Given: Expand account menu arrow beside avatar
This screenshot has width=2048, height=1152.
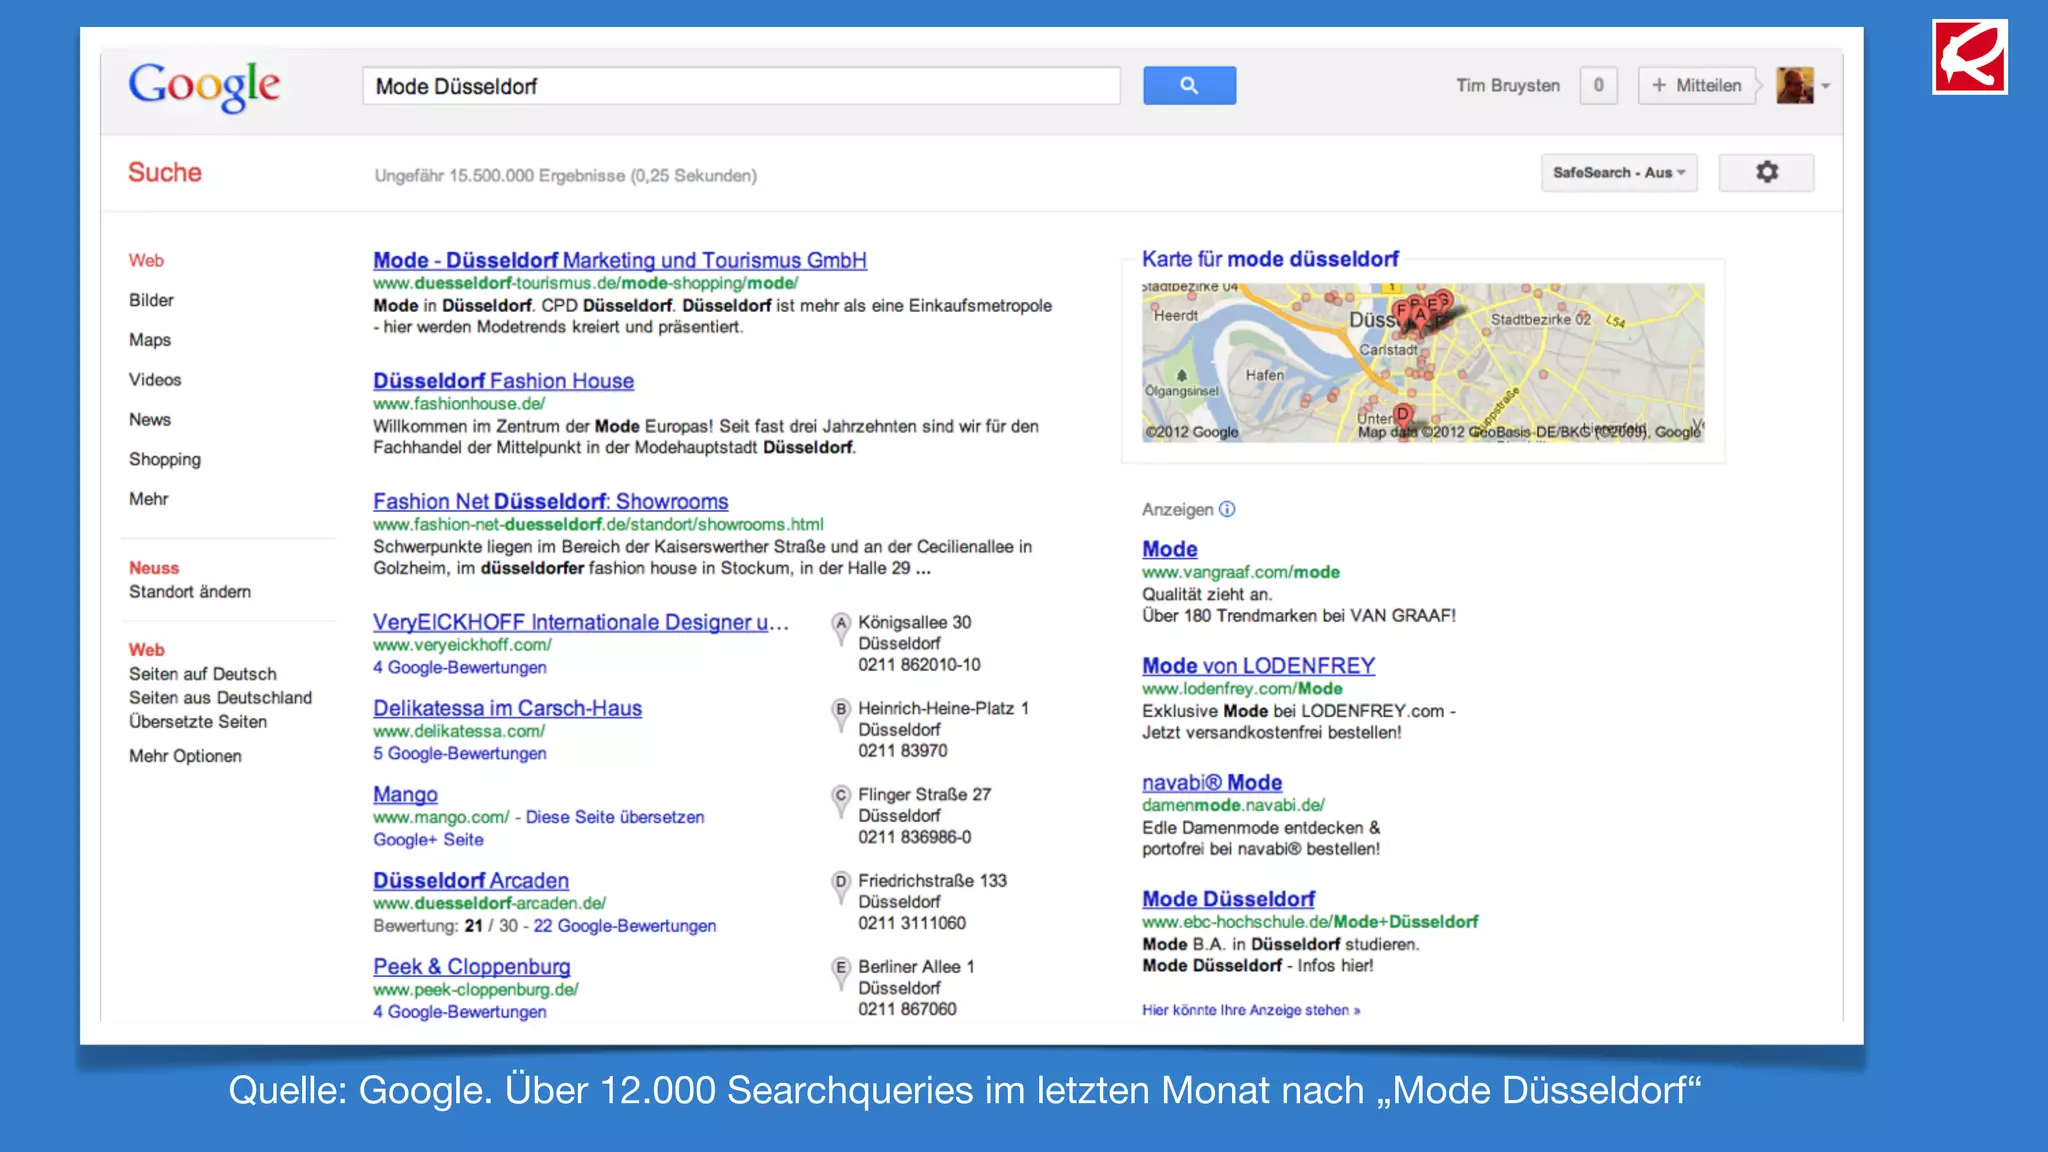Looking at the screenshot, I should point(1826,87).
